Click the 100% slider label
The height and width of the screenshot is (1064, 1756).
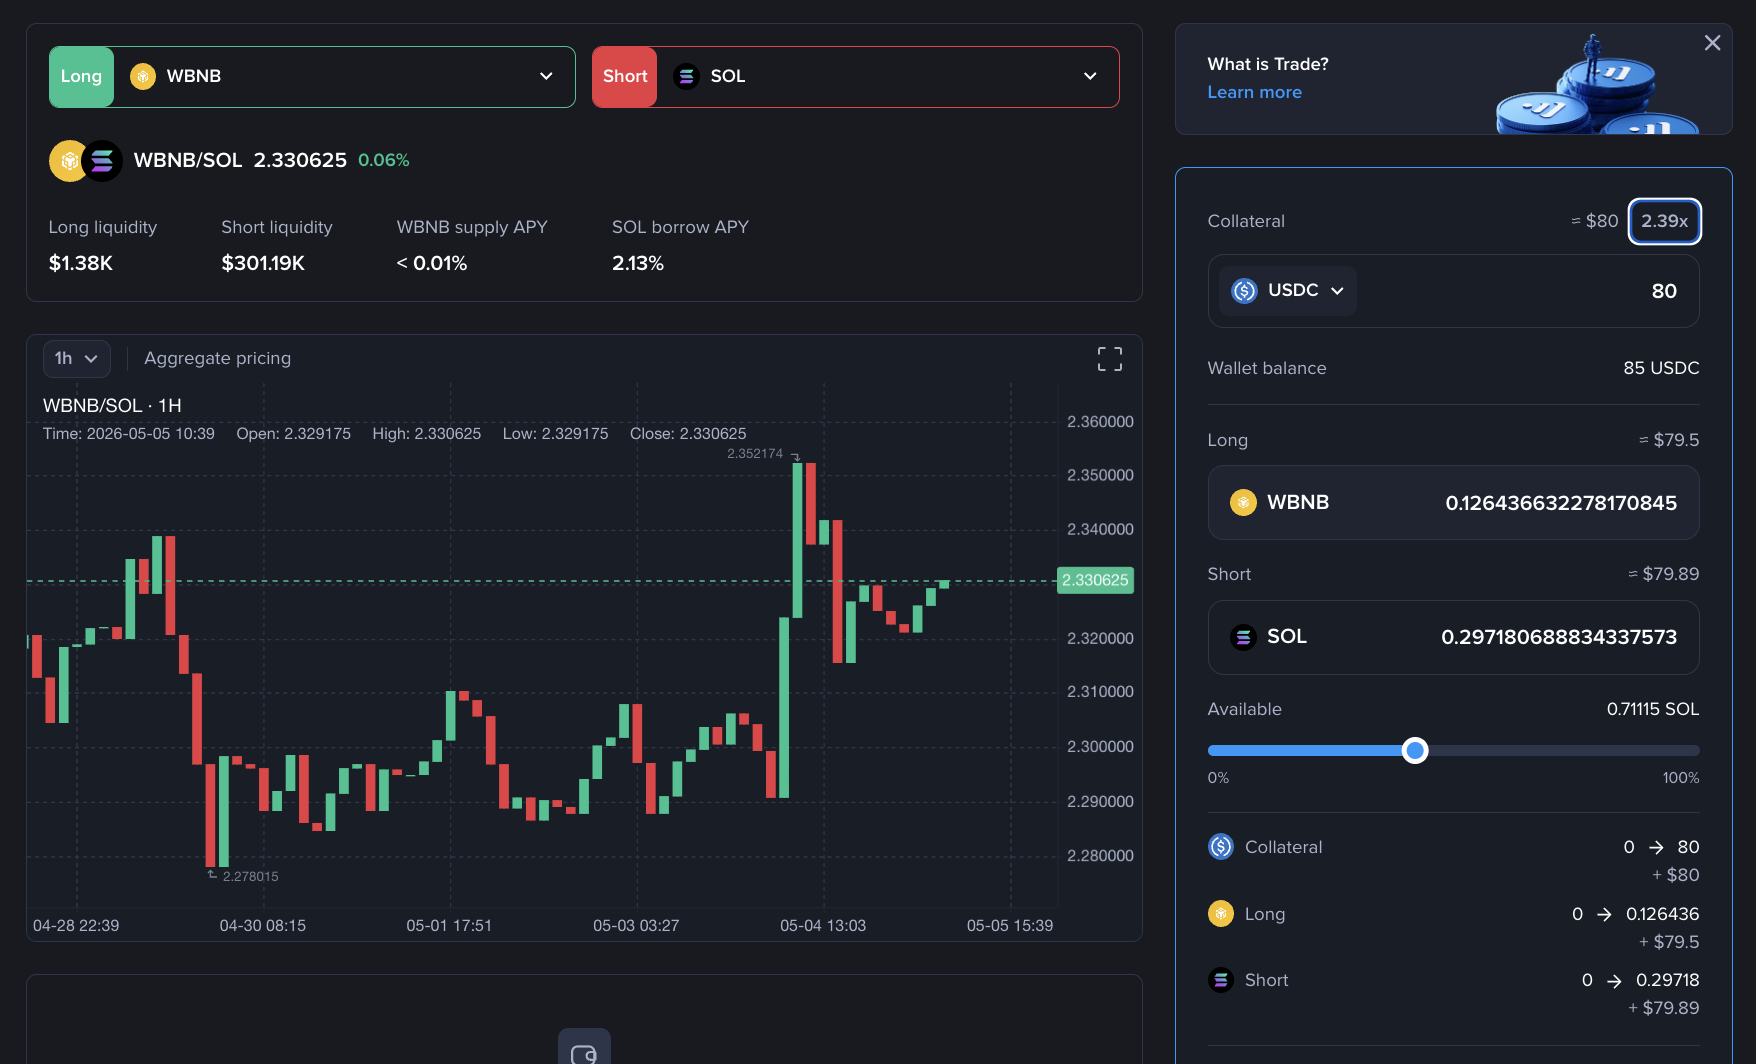pyautogui.click(x=1681, y=778)
